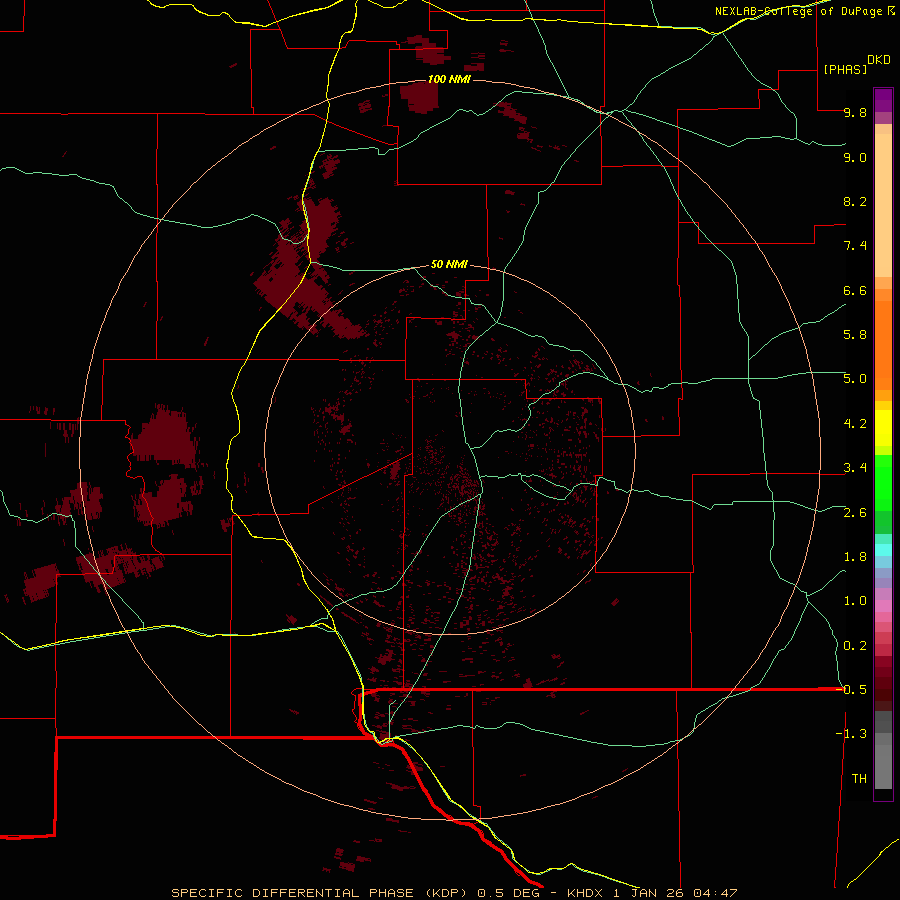Click the 6.6 scale value
This screenshot has height=900, width=900.
coord(855,291)
